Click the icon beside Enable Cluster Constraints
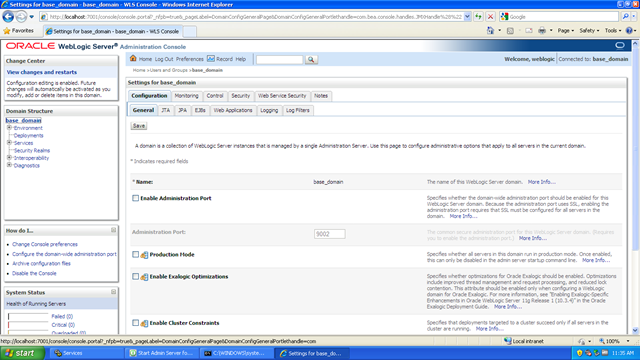The height and width of the screenshot is (360, 640). [x=144, y=323]
